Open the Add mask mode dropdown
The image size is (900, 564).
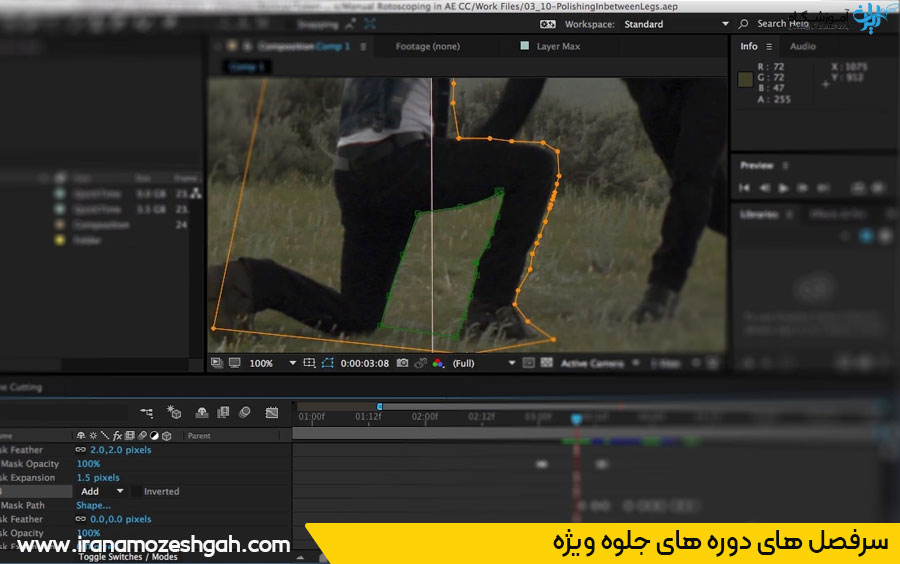pyautogui.click(x=102, y=491)
